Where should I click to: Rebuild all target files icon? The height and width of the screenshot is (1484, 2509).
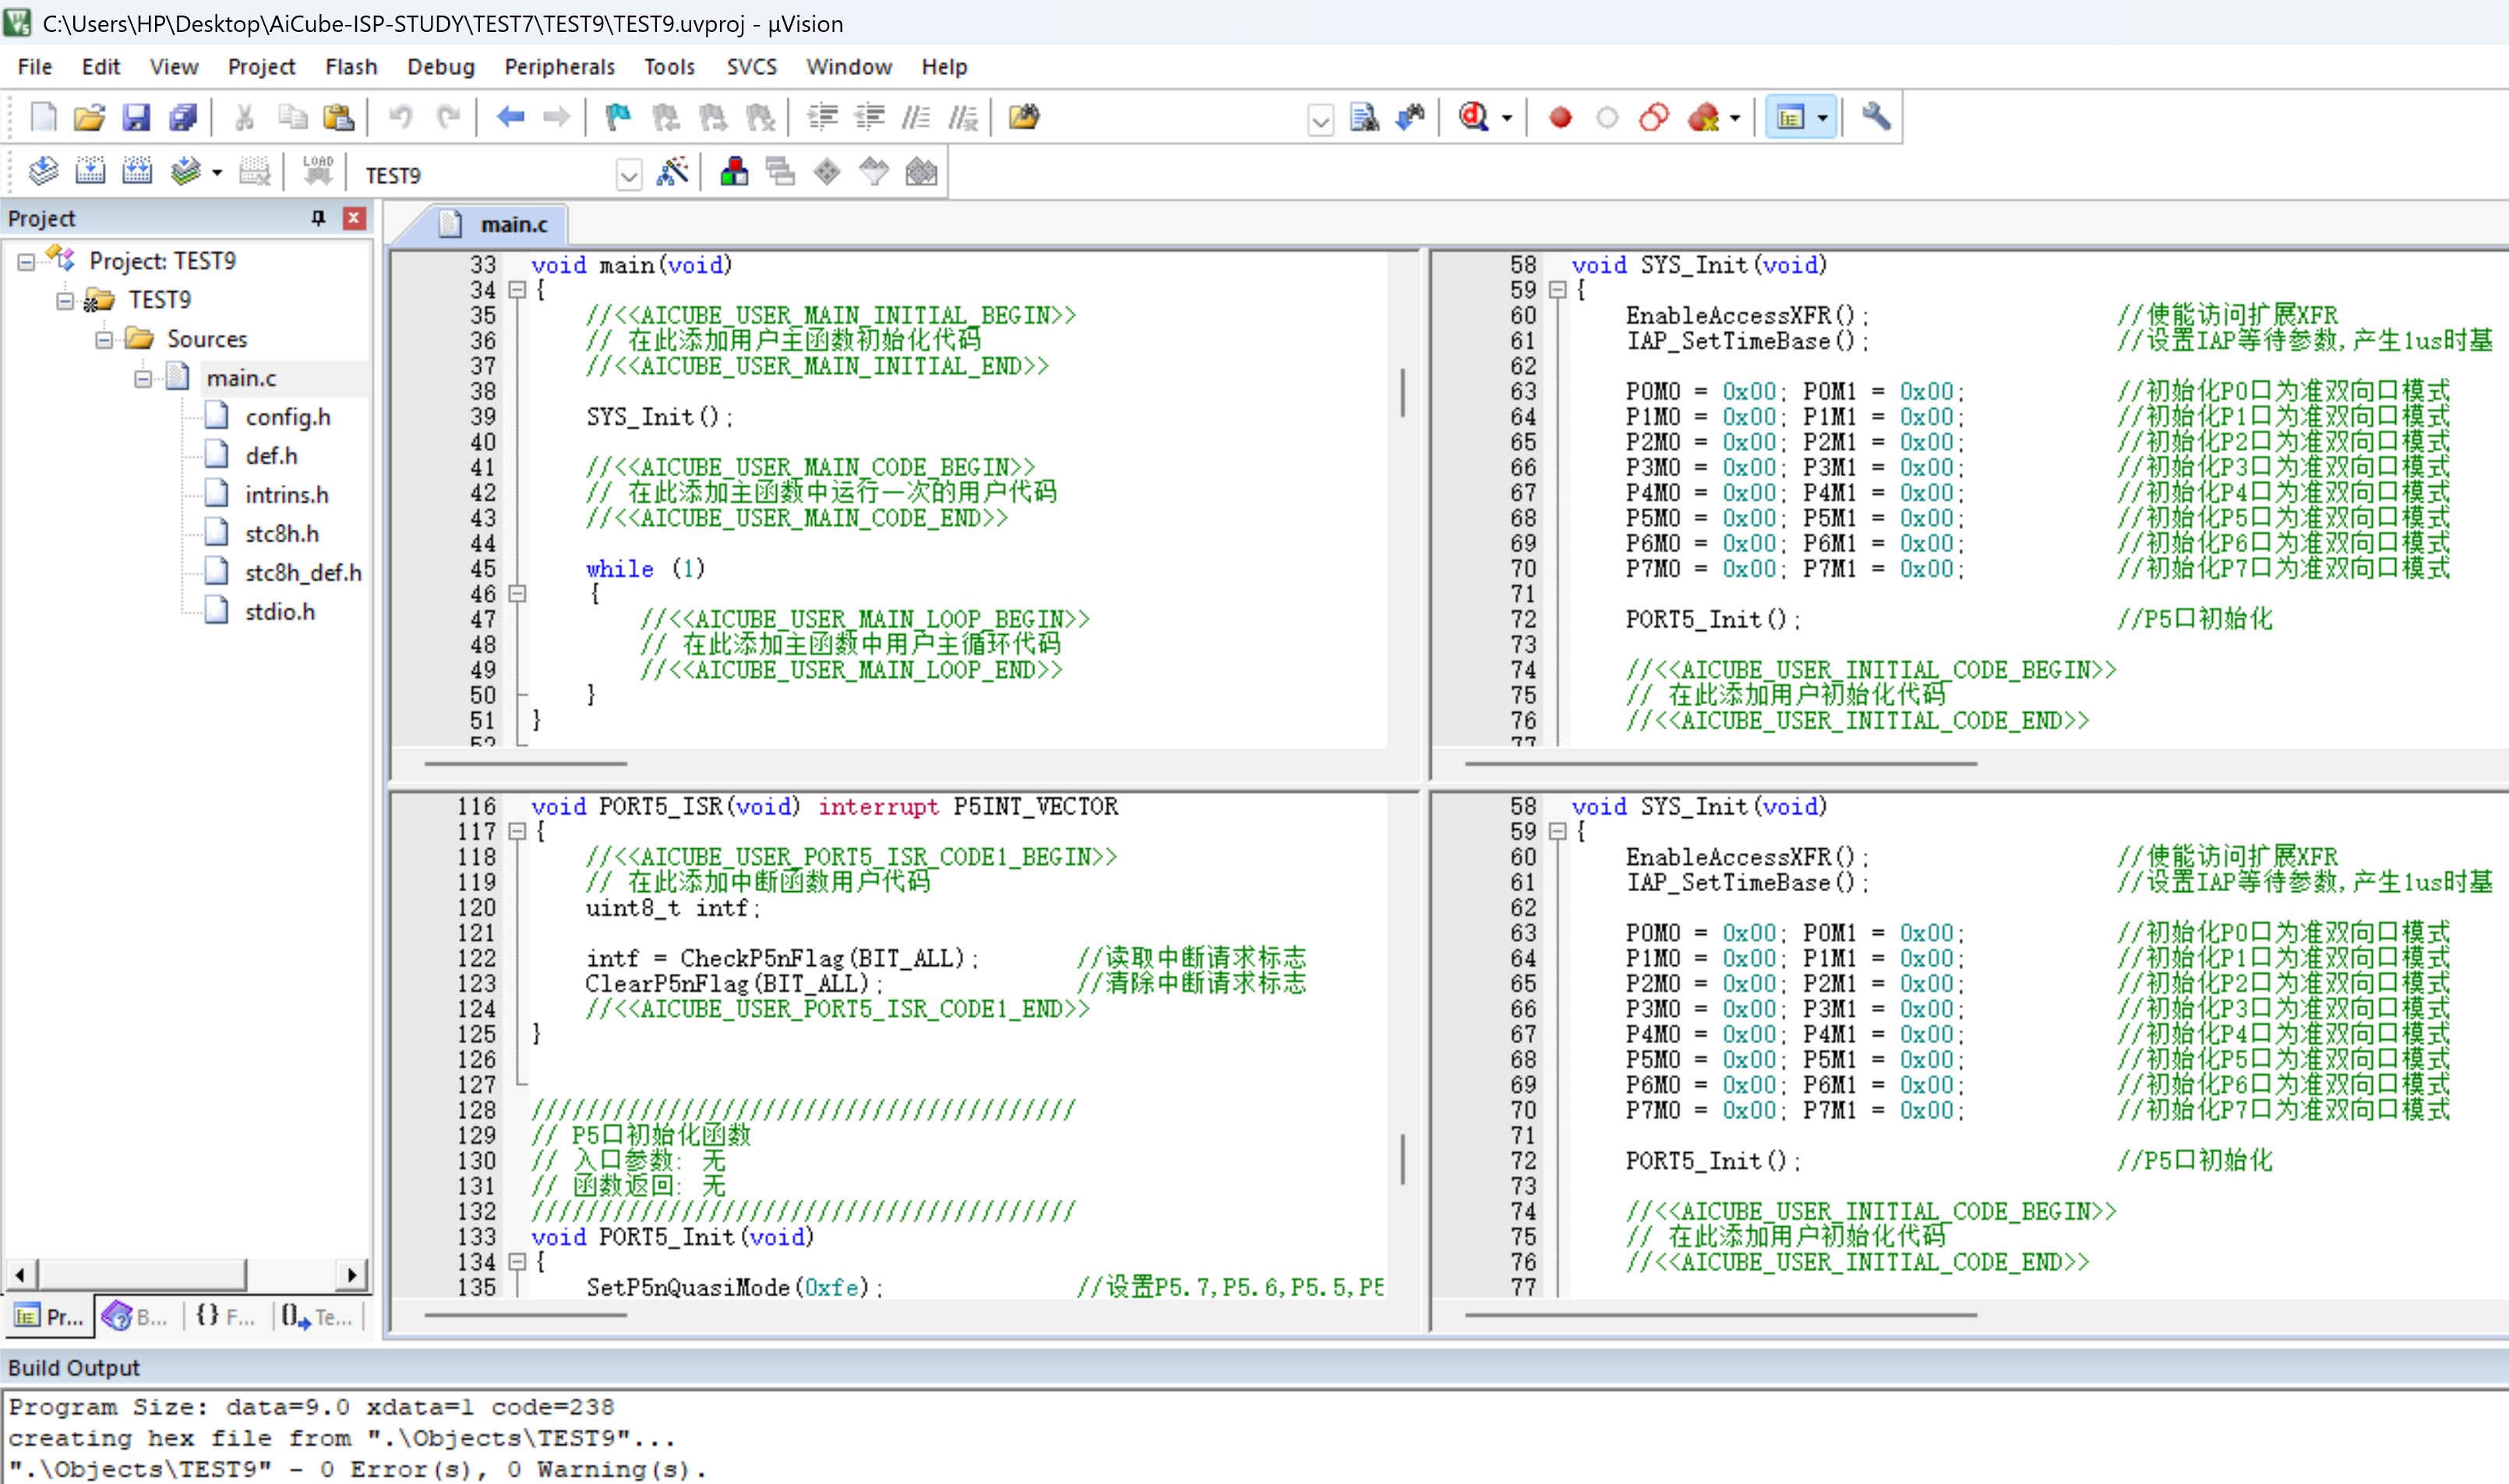(x=137, y=172)
